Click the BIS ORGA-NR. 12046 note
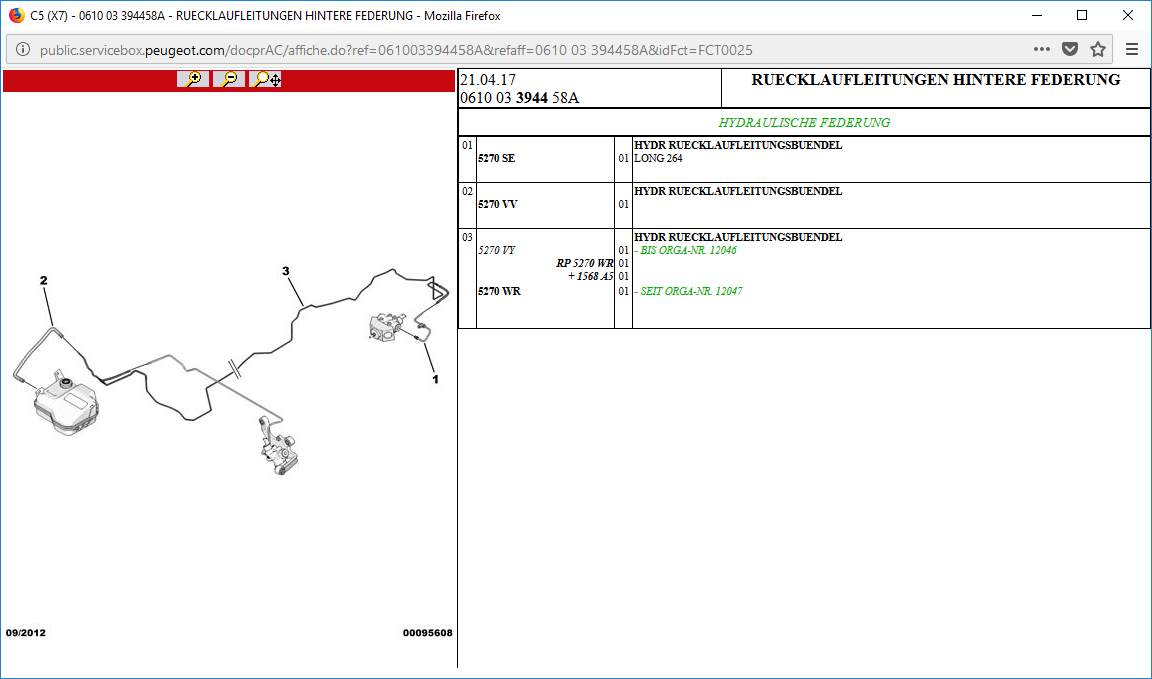Screen dimensions: 1152x679 [685, 251]
